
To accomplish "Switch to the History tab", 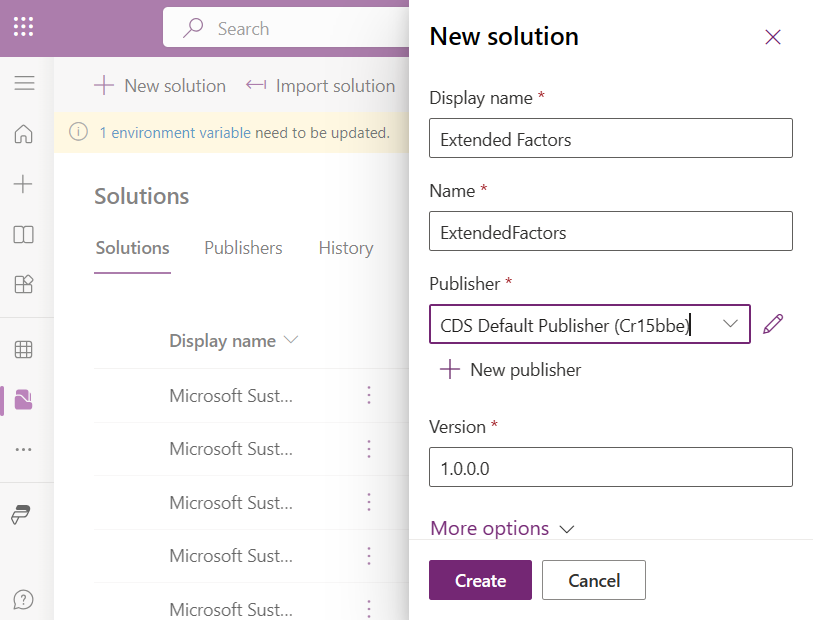I will 346,248.
